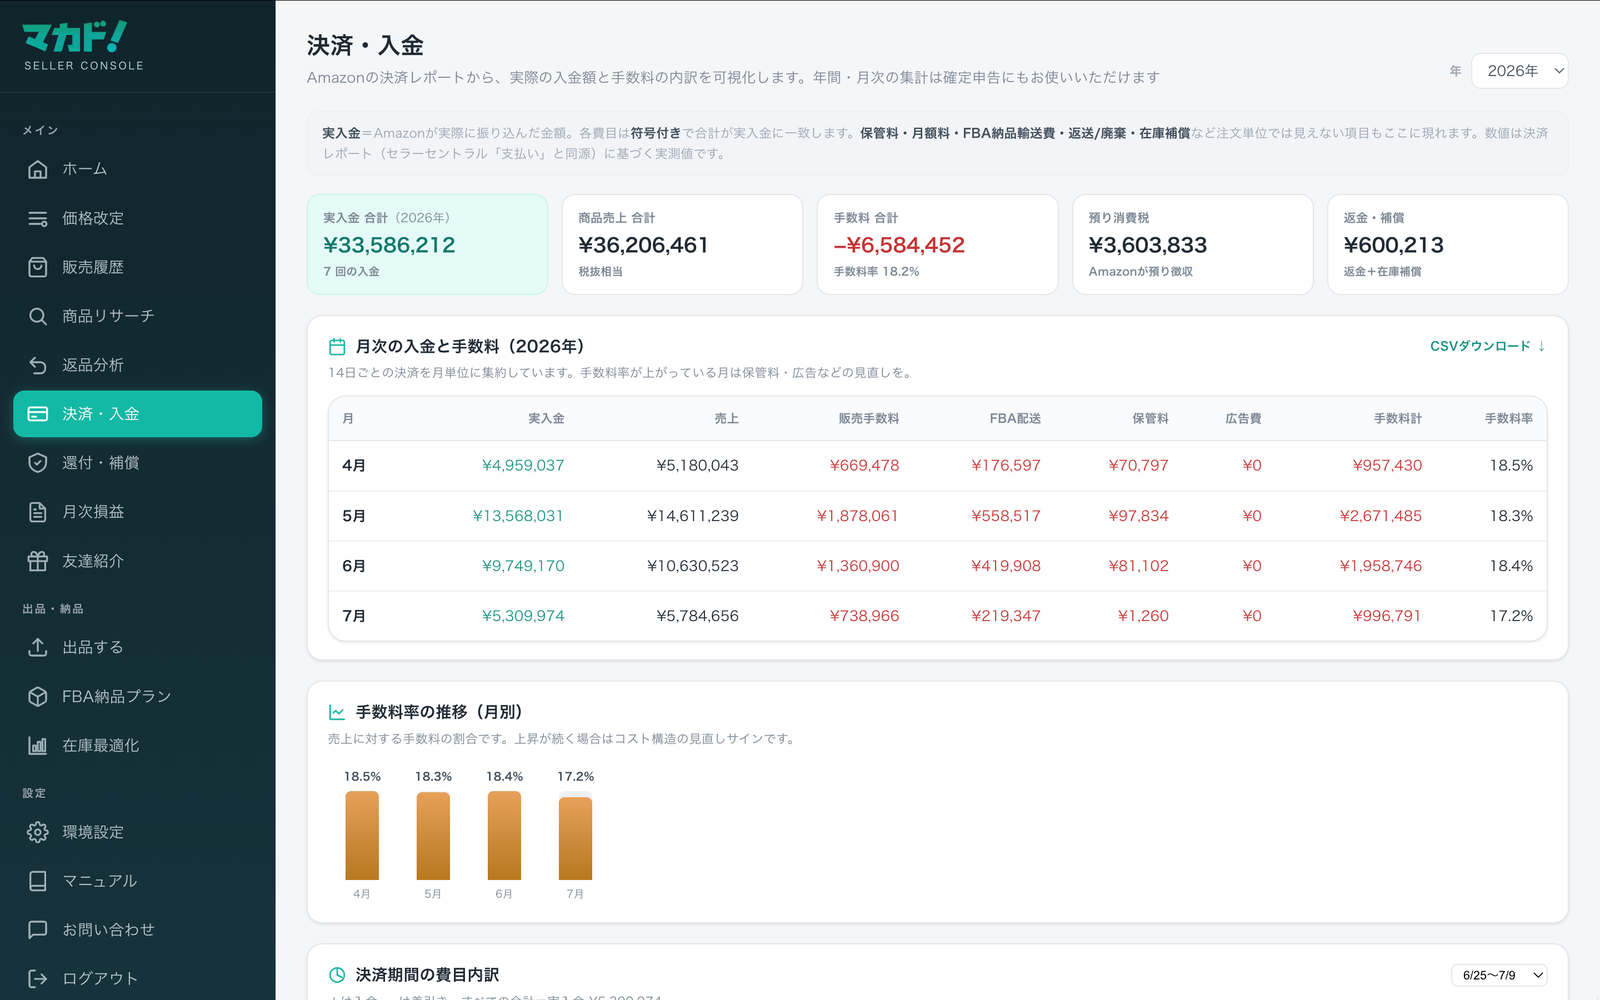Click 7月 販売手数料 value ¥738,966
This screenshot has width=1600, height=1000.
coord(864,616)
